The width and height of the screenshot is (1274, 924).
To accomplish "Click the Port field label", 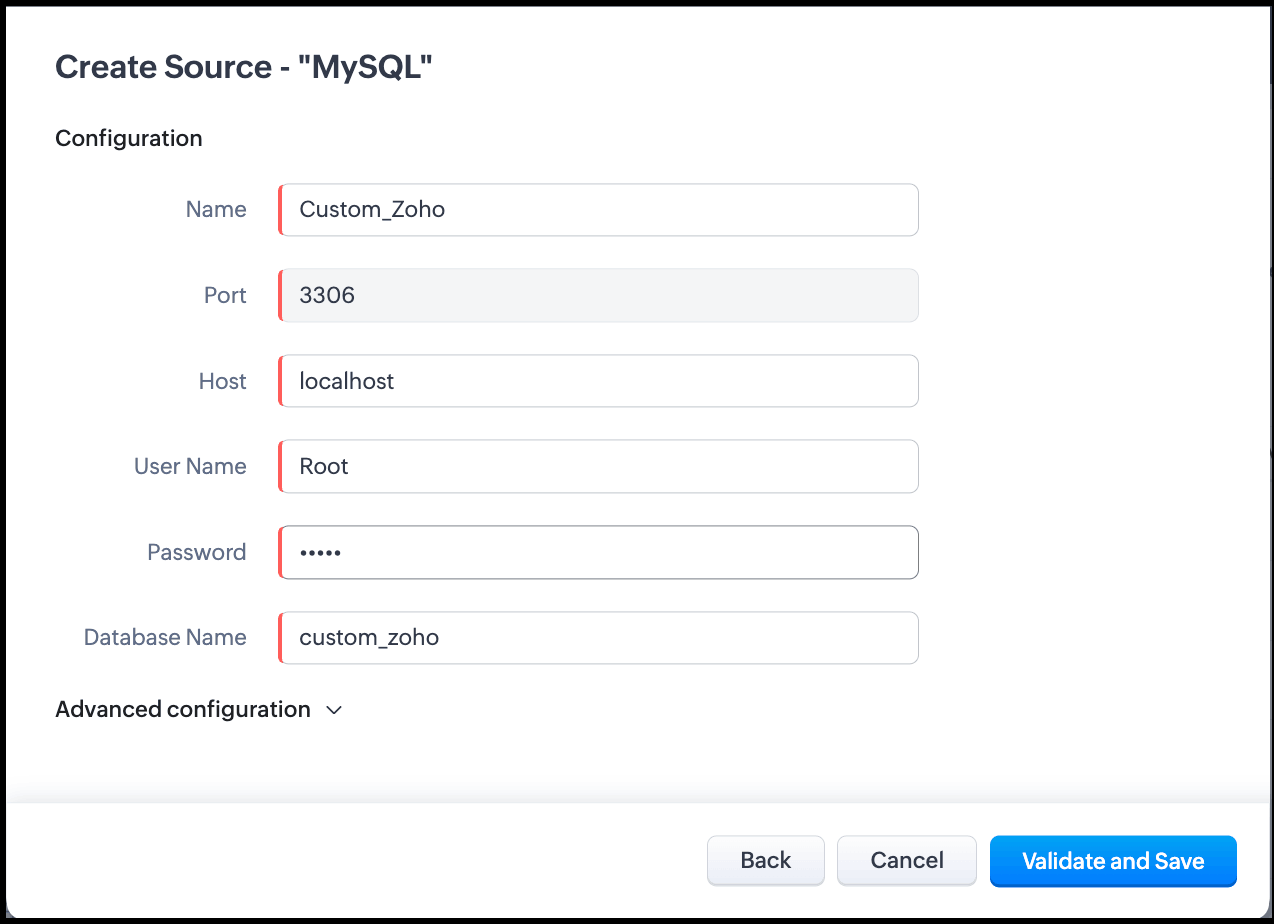I will tap(225, 296).
